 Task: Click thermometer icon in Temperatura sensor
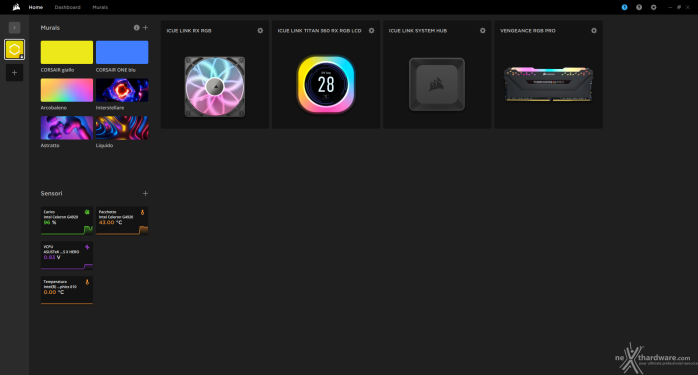click(x=87, y=282)
